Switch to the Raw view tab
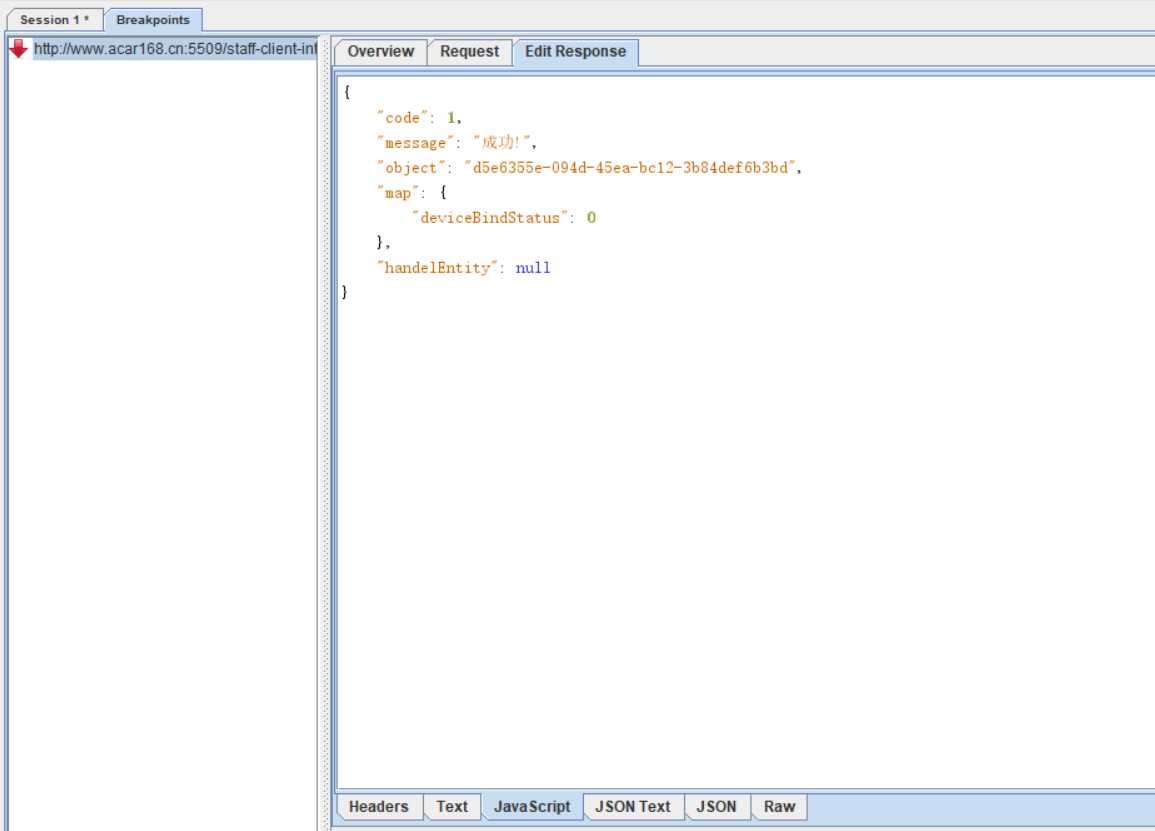The image size is (1155, 831). [x=779, y=807]
